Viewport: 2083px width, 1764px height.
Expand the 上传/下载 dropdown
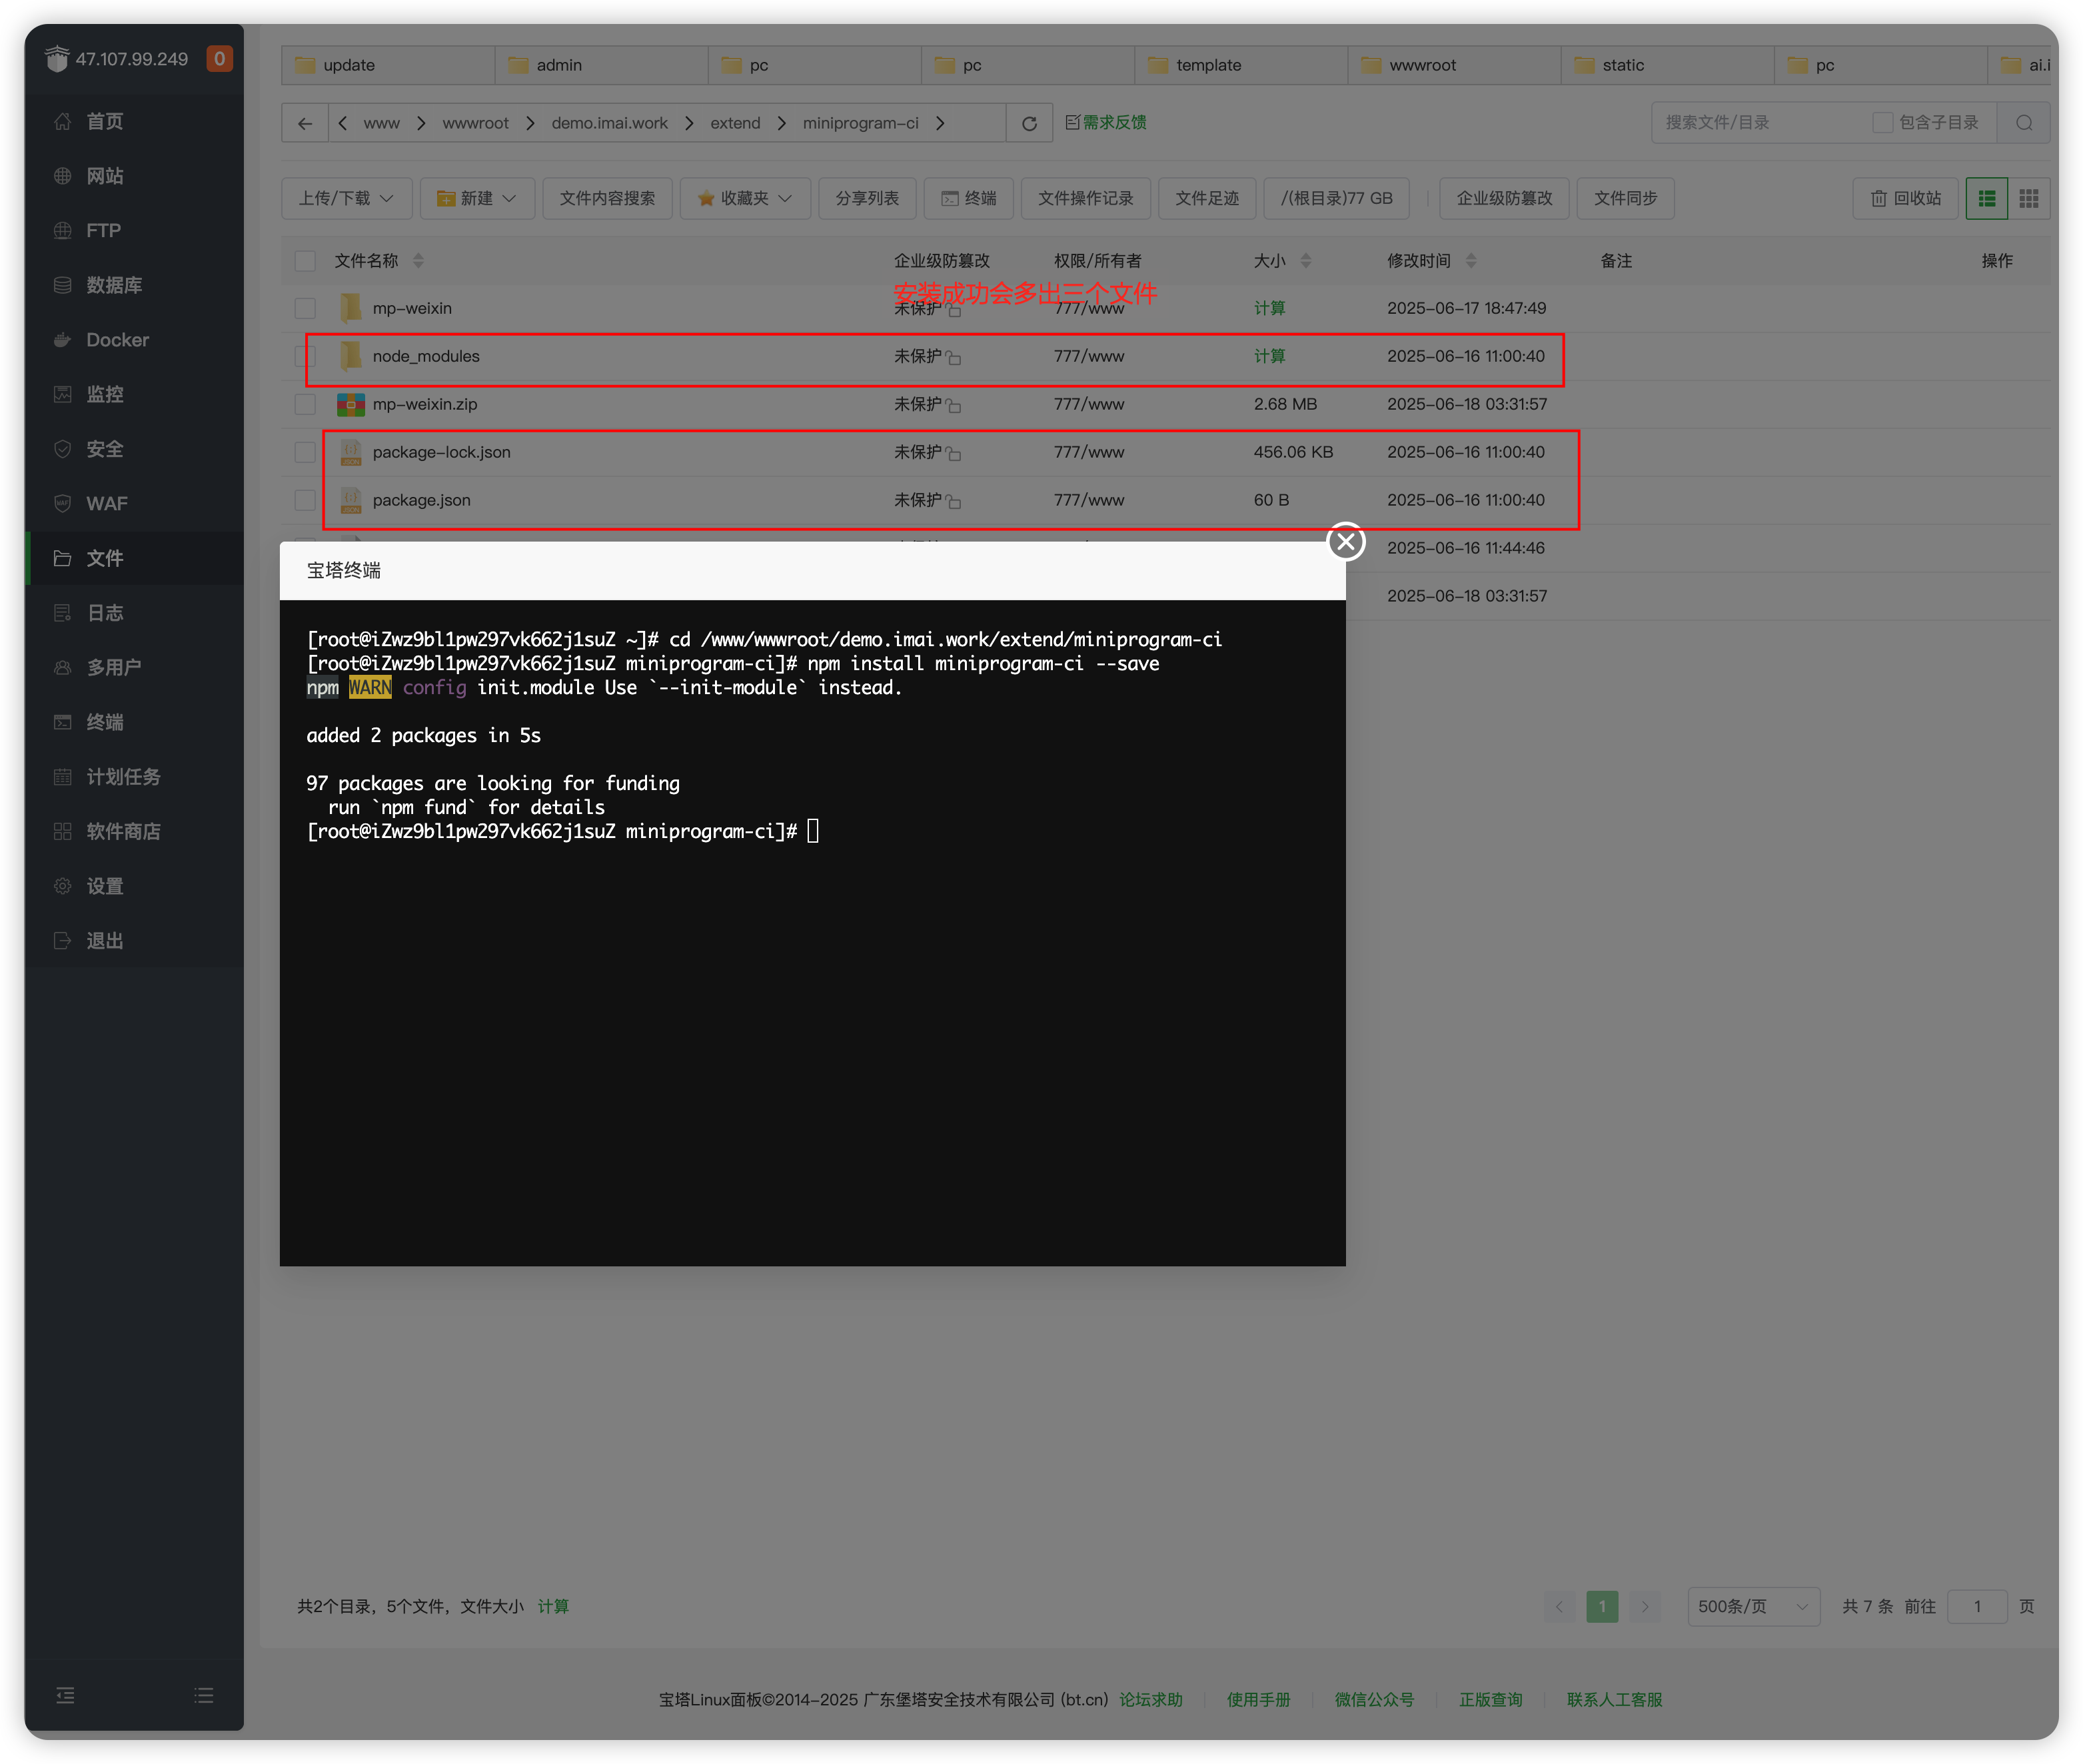pos(346,198)
